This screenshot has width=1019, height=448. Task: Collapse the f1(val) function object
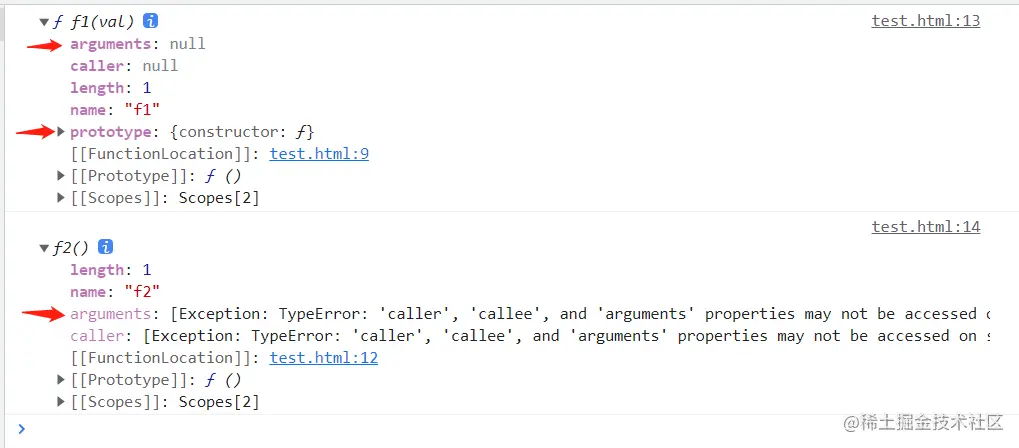pyautogui.click(x=44, y=22)
